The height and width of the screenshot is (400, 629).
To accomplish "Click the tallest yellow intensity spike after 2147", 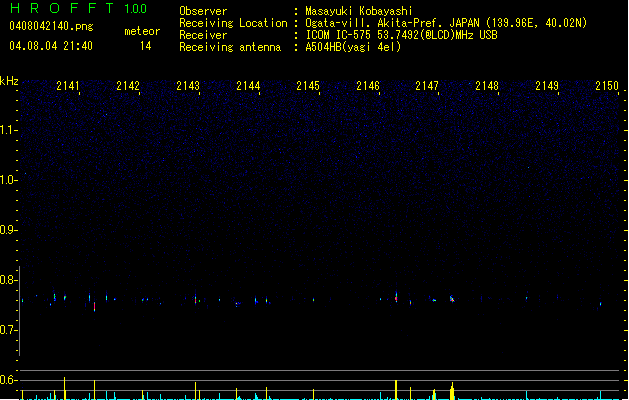I will click(452, 391).
